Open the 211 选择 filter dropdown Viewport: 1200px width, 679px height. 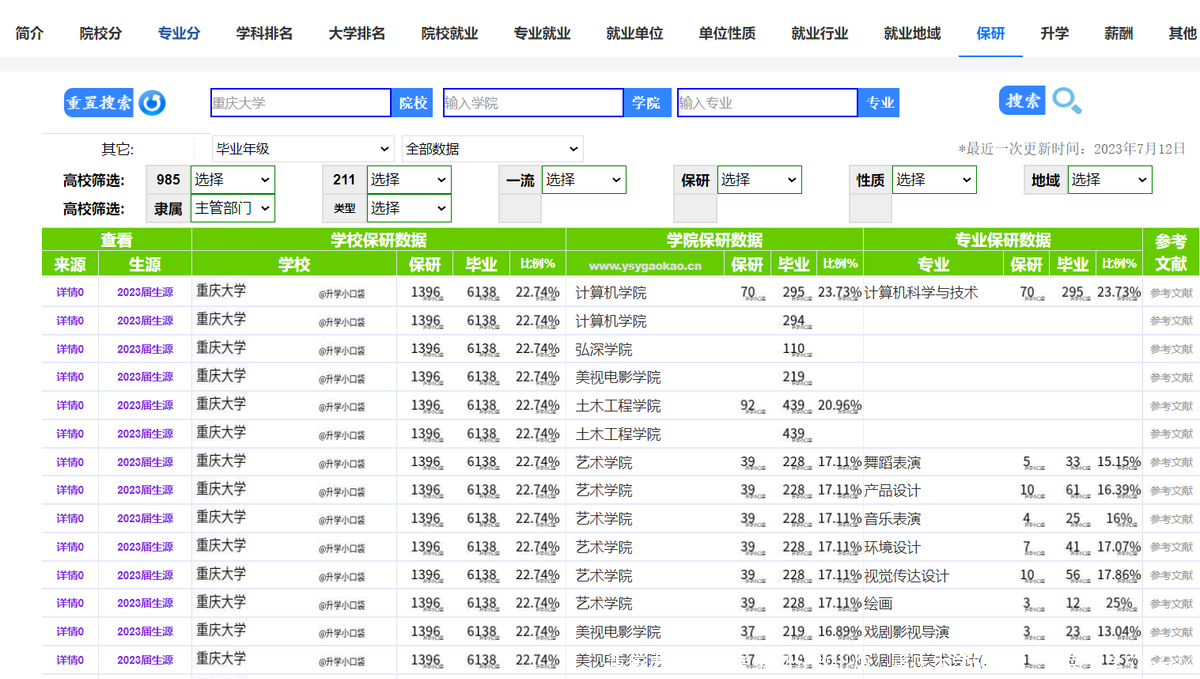pyautogui.click(x=408, y=180)
